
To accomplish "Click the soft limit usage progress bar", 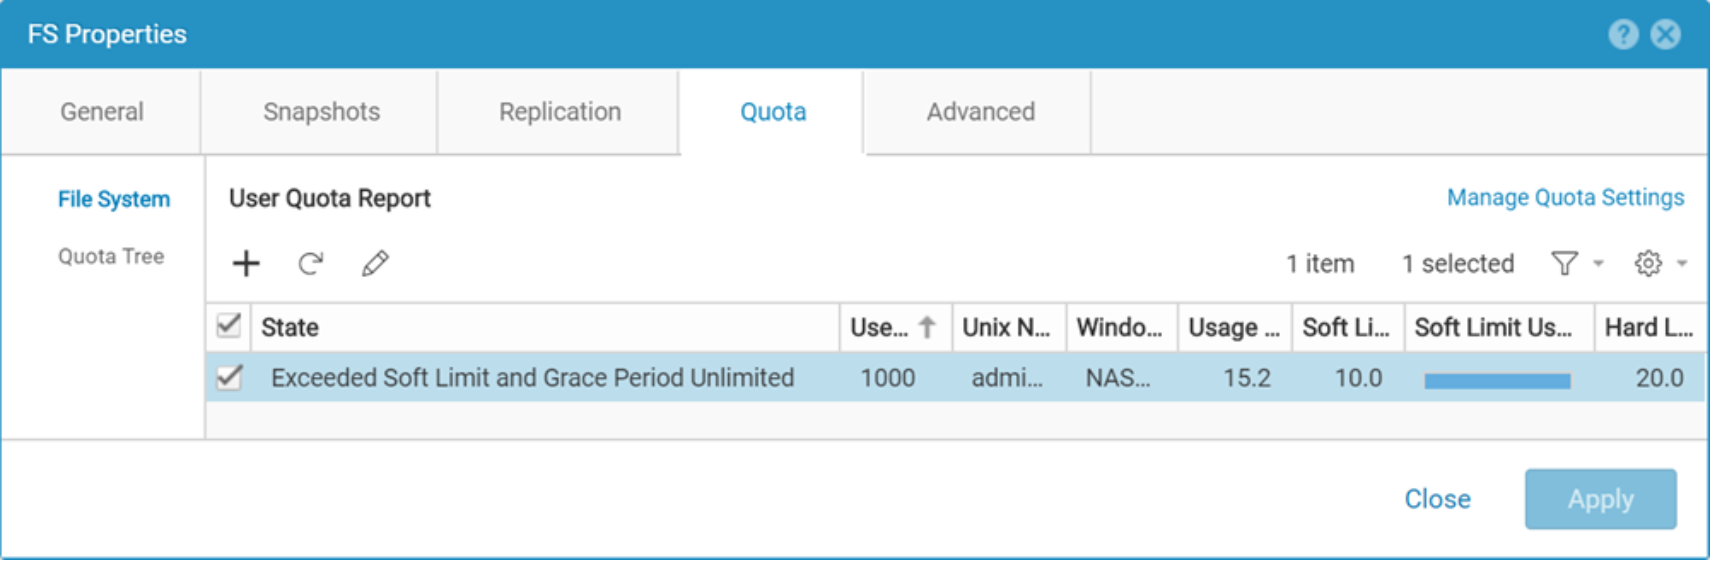I will (1497, 381).
